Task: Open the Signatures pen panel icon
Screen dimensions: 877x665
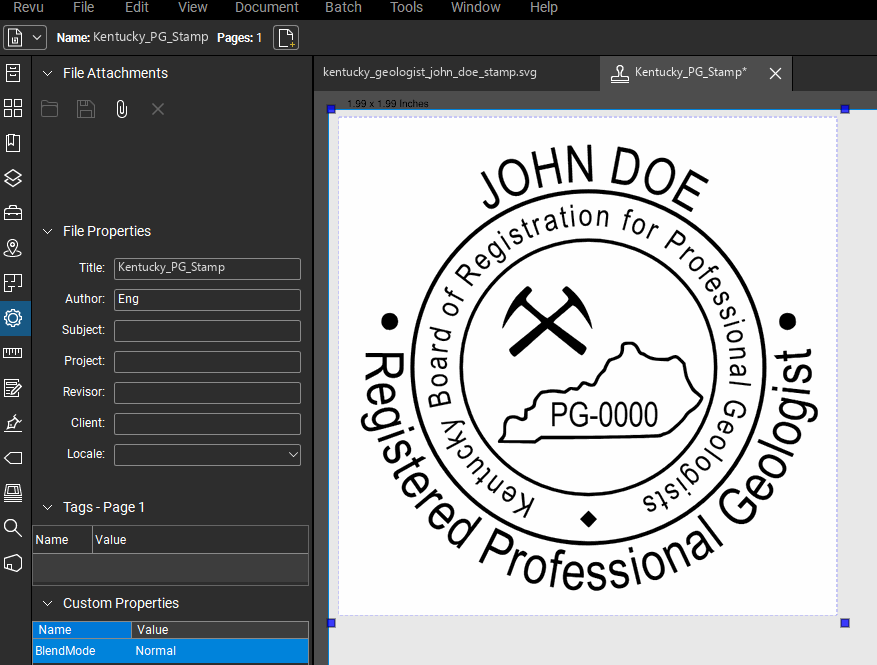Action: (x=13, y=423)
